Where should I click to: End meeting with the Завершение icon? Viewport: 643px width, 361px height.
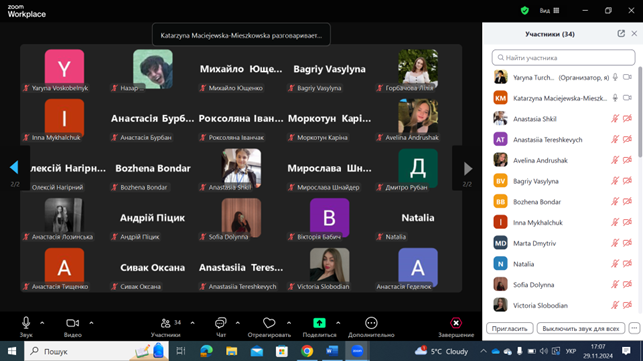click(456, 323)
